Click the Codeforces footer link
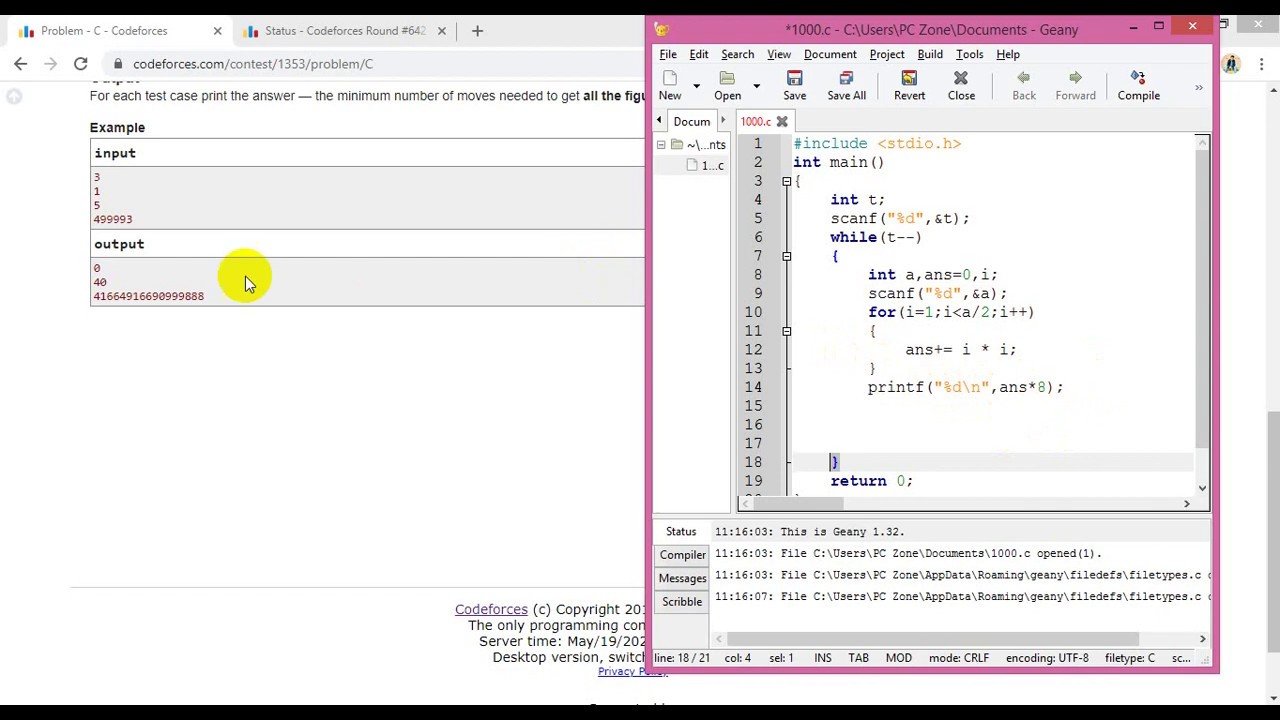Image resolution: width=1280 pixels, height=720 pixels. [490, 609]
